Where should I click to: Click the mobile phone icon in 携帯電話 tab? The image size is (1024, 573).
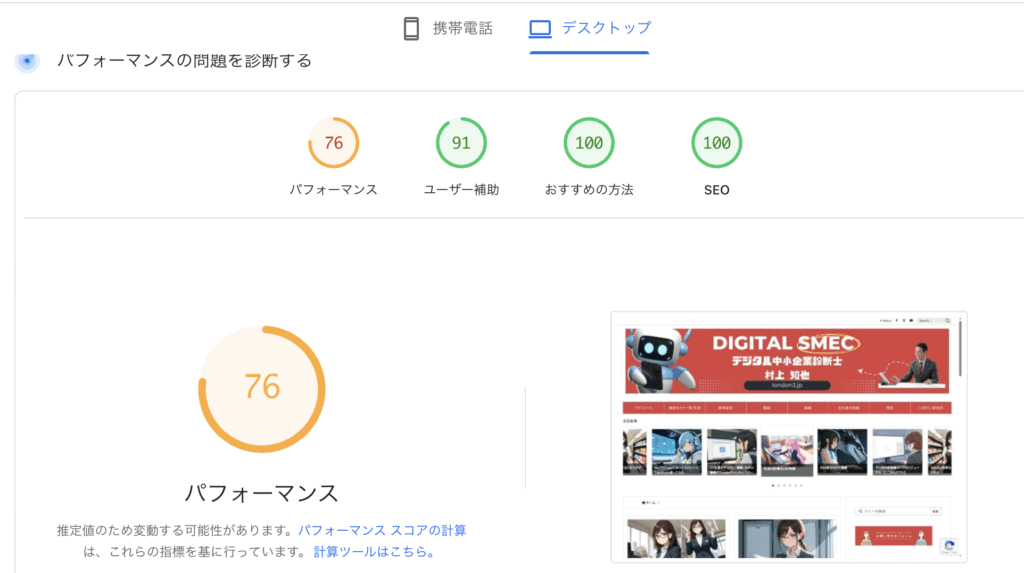411,29
